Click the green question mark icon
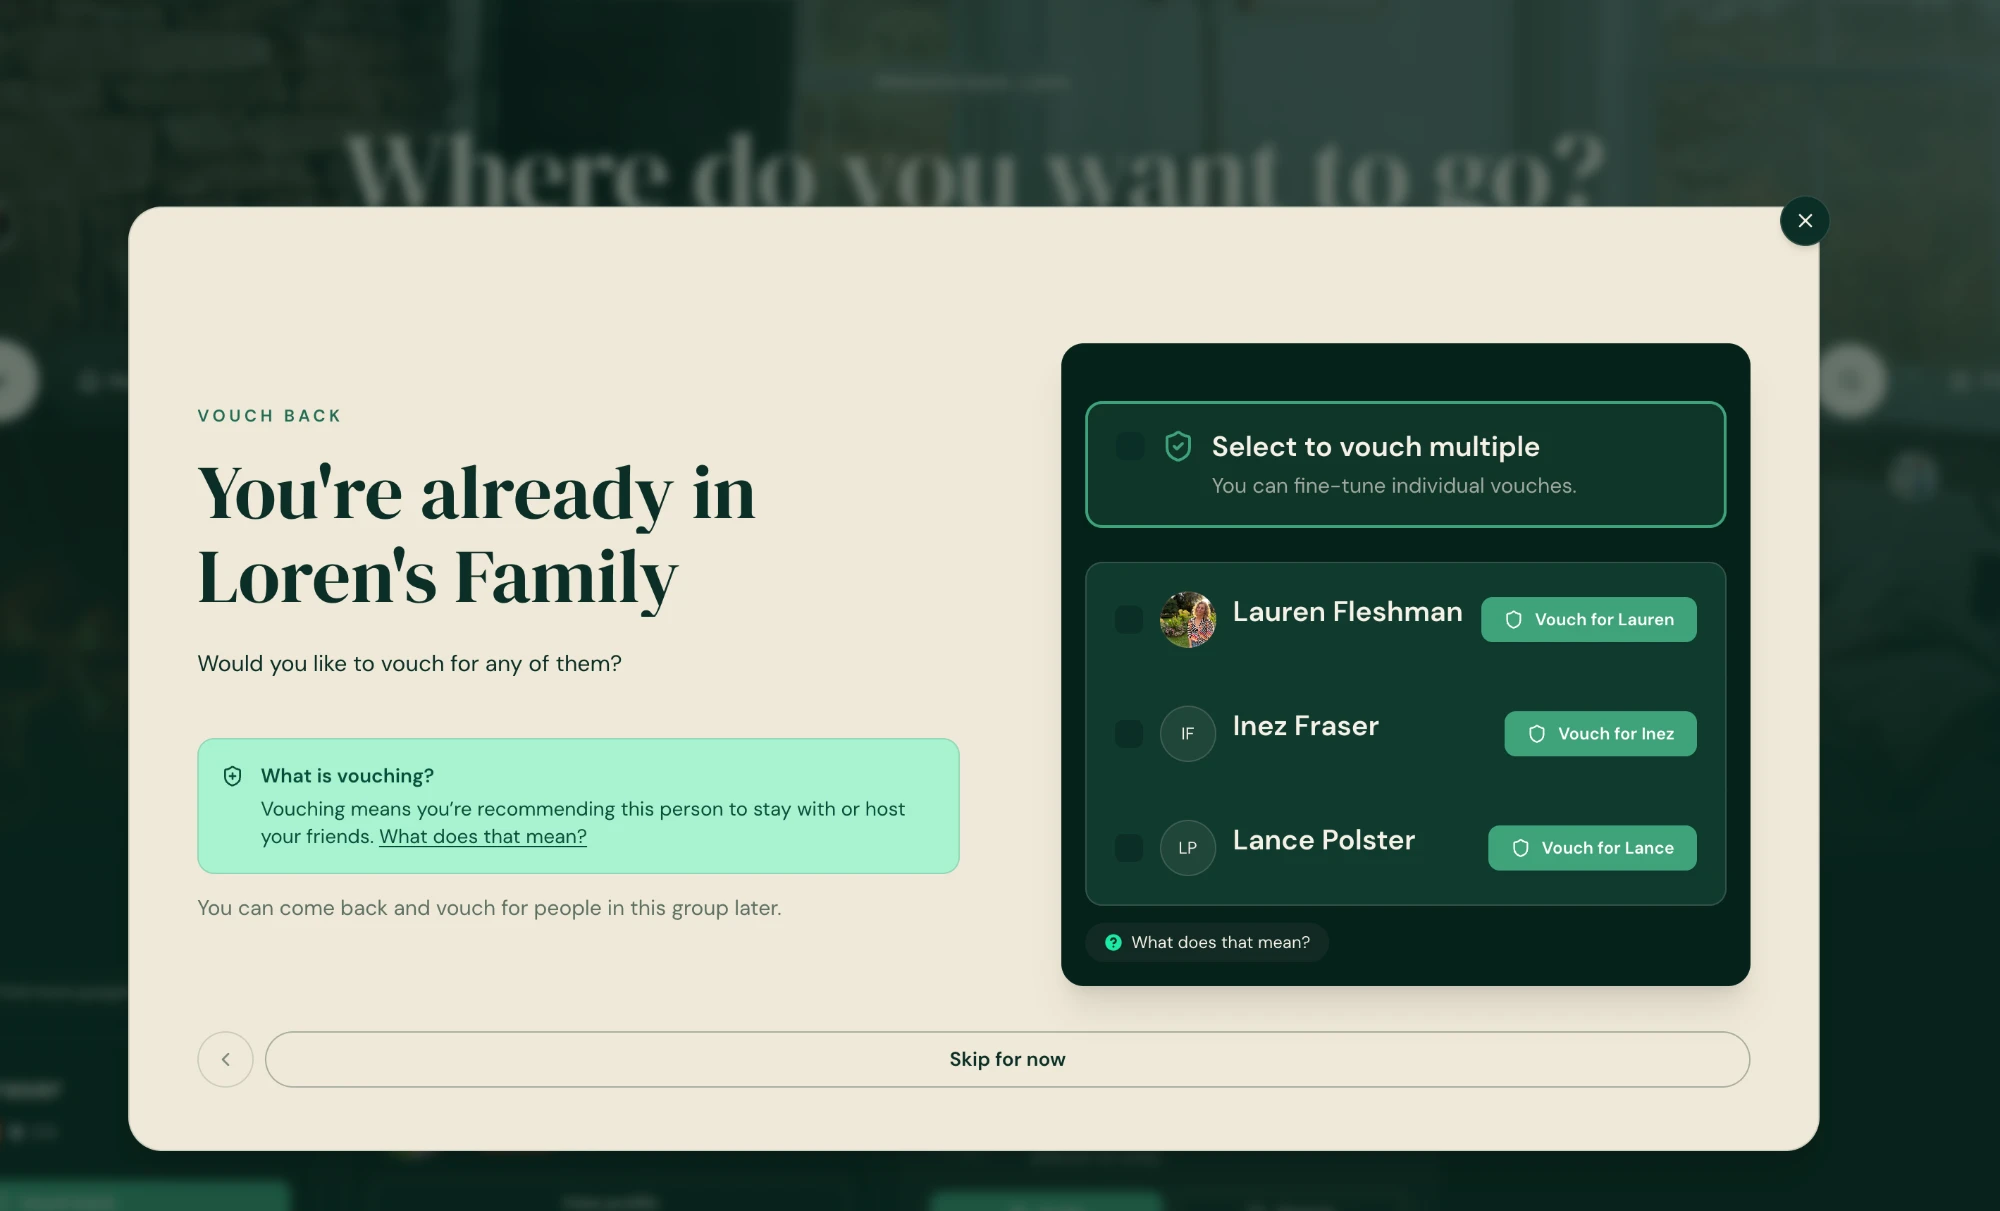Screen dimensions: 2000x1211 coord(1113,942)
